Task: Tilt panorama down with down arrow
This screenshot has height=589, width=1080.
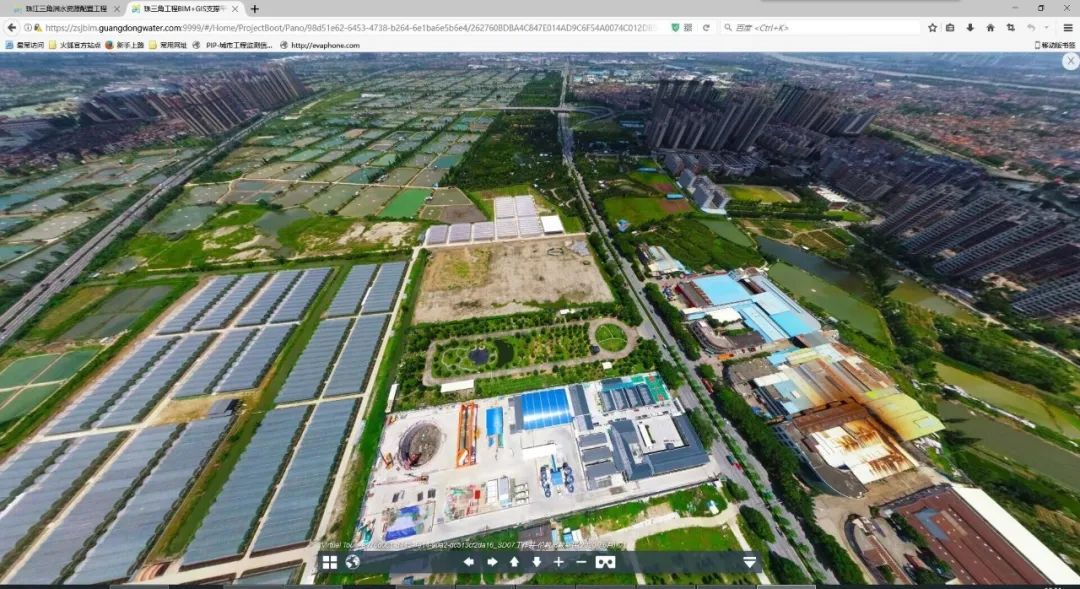Action: pos(537,562)
